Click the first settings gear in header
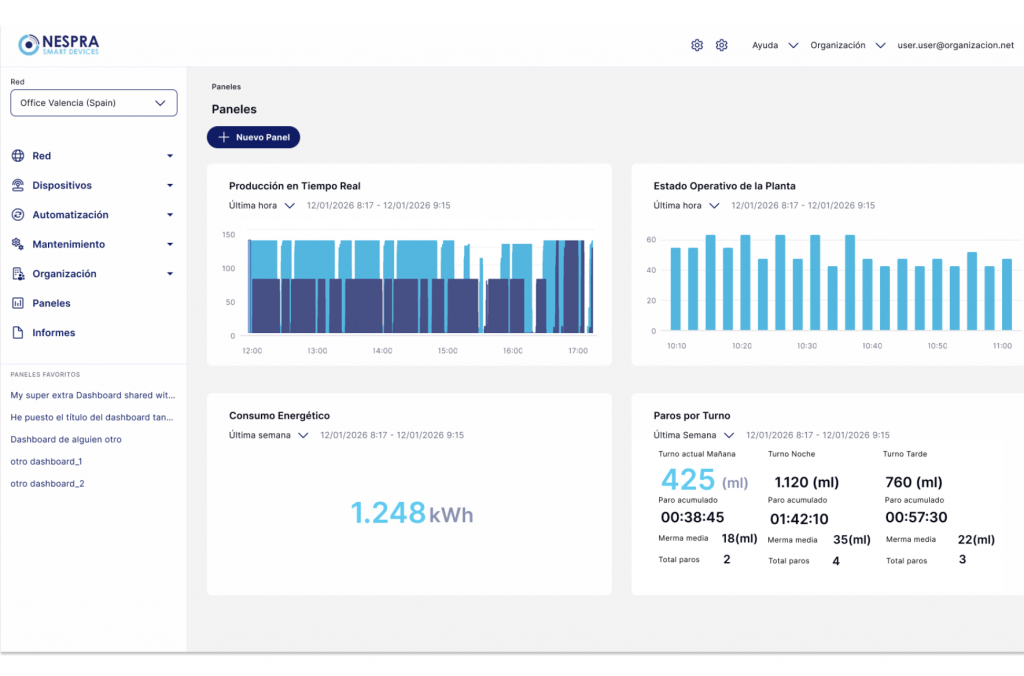Viewport: 1024px width, 676px height. pos(697,45)
